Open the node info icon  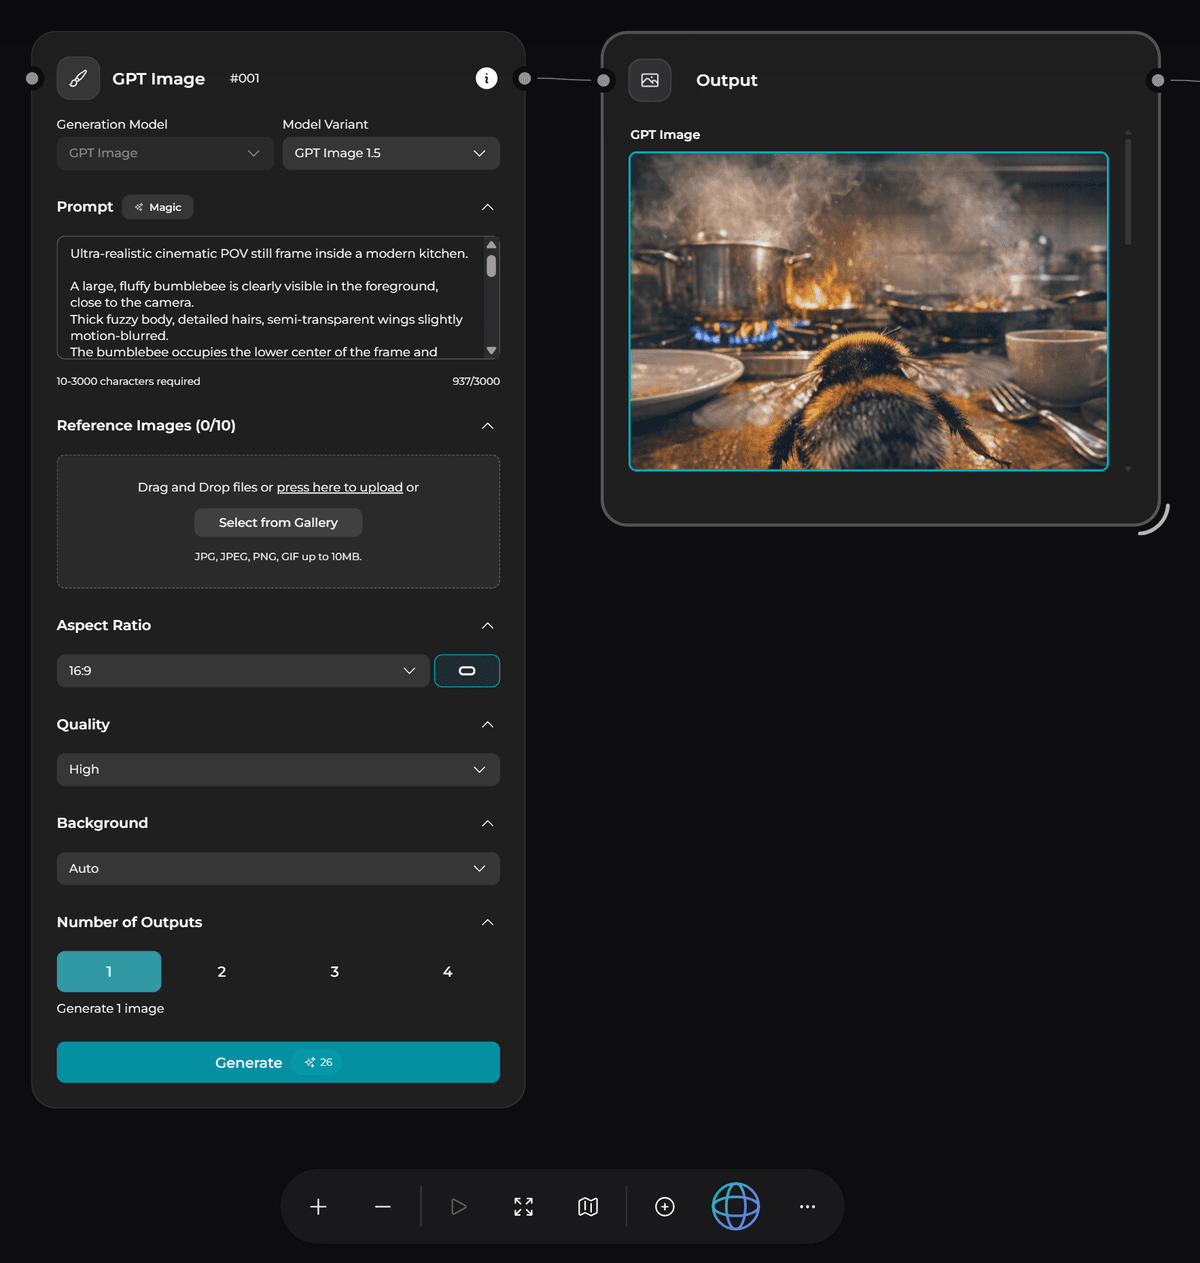[x=486, y=78]
